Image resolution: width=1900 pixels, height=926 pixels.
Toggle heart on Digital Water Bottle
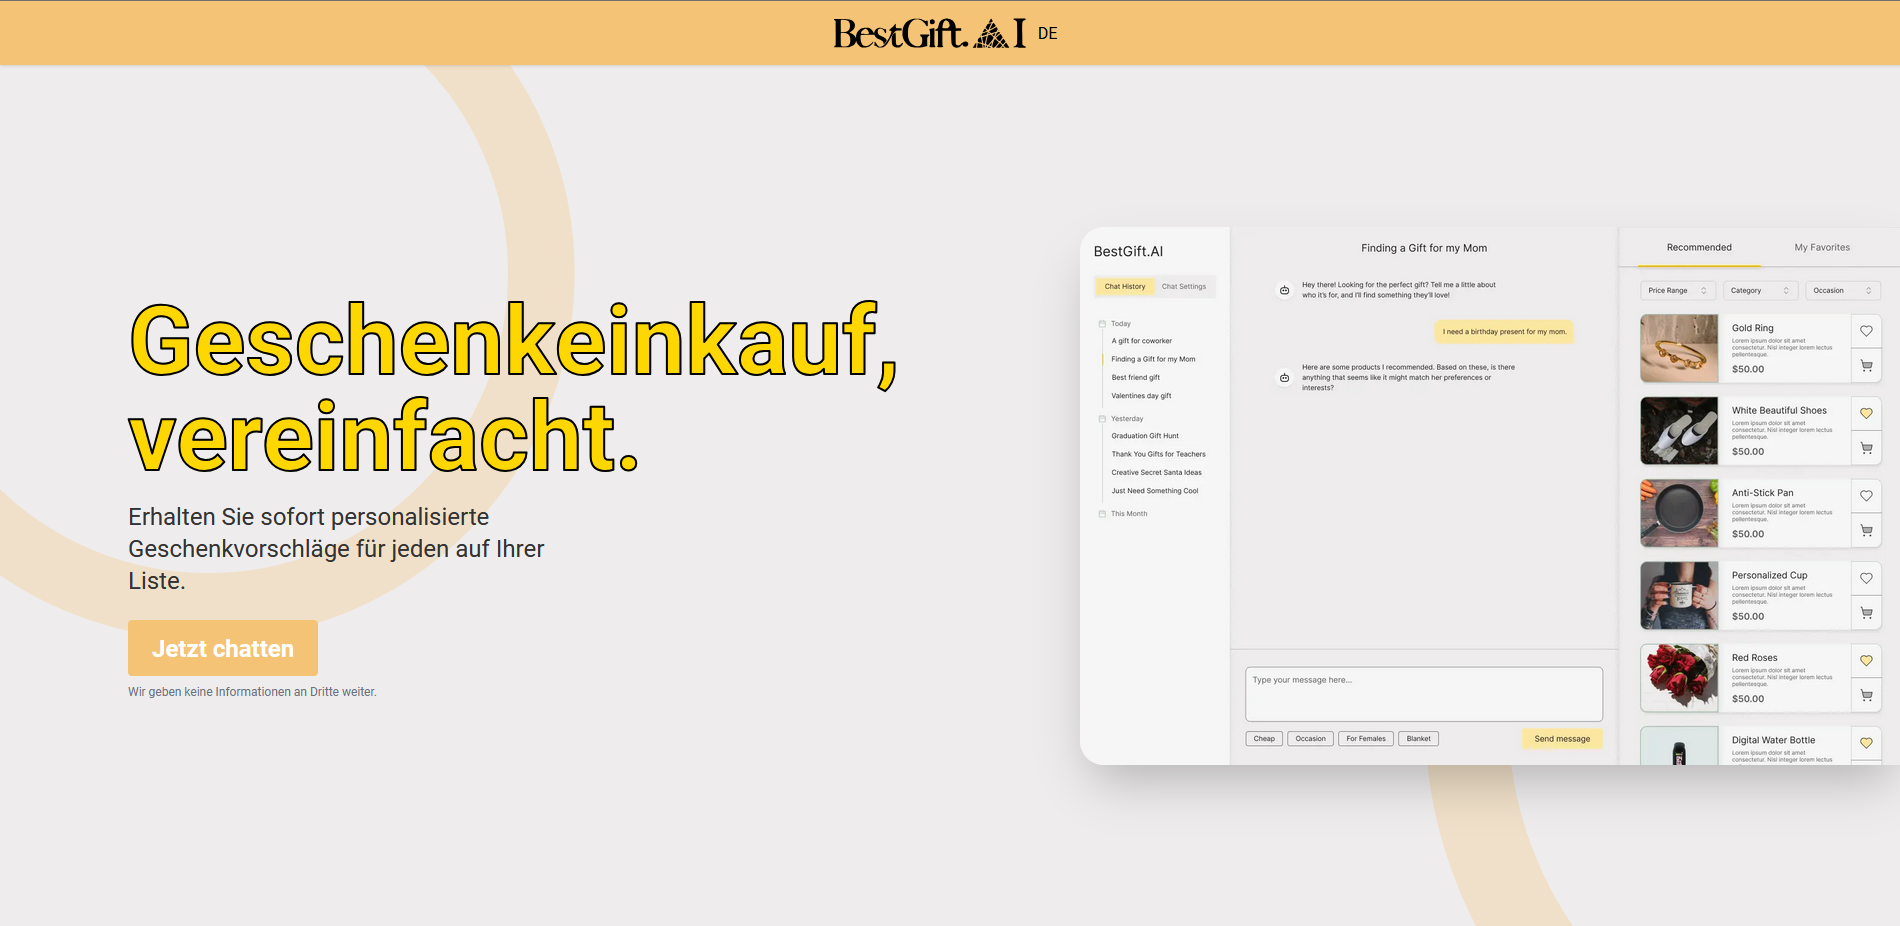click(1866, 743)
